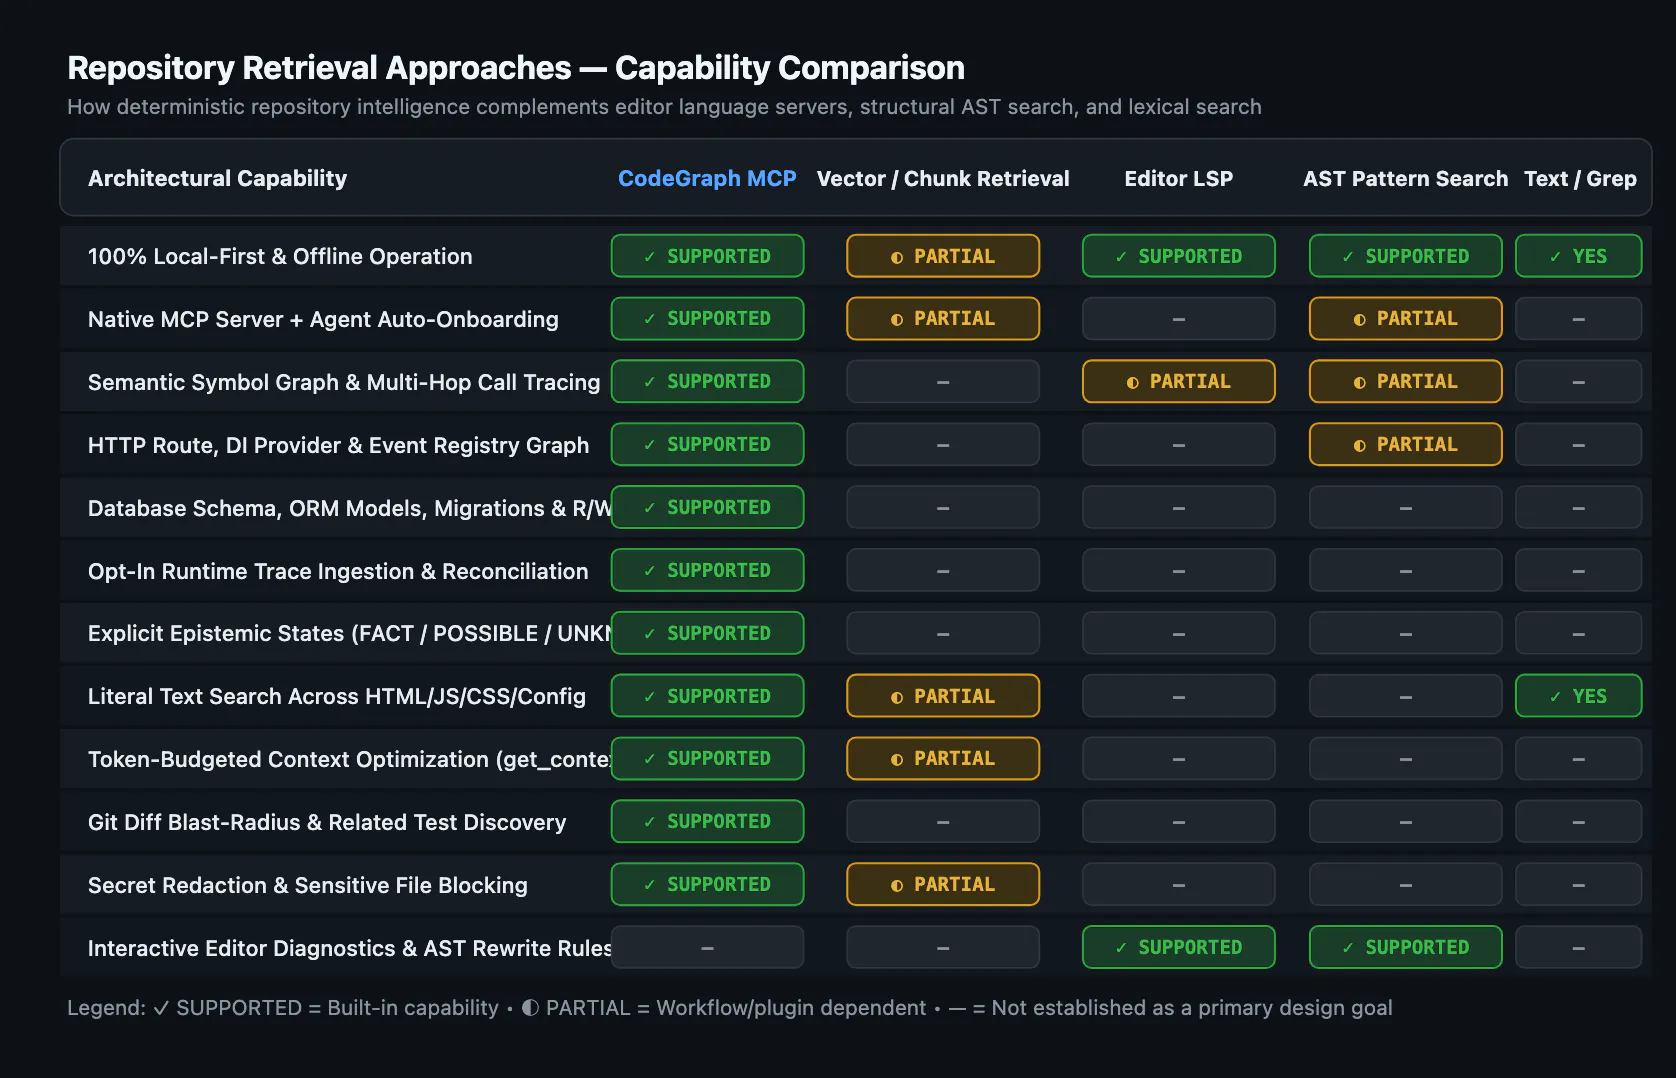
Task: Click the PARTIAL badge in the 100% Local-First row
Action: click(943, 256)
